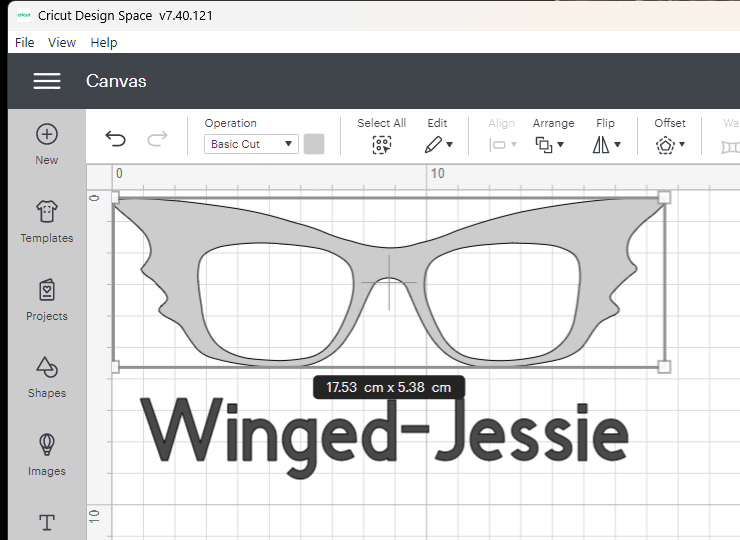Expand the Operation Basic Cut dropdown

point(251,144)
